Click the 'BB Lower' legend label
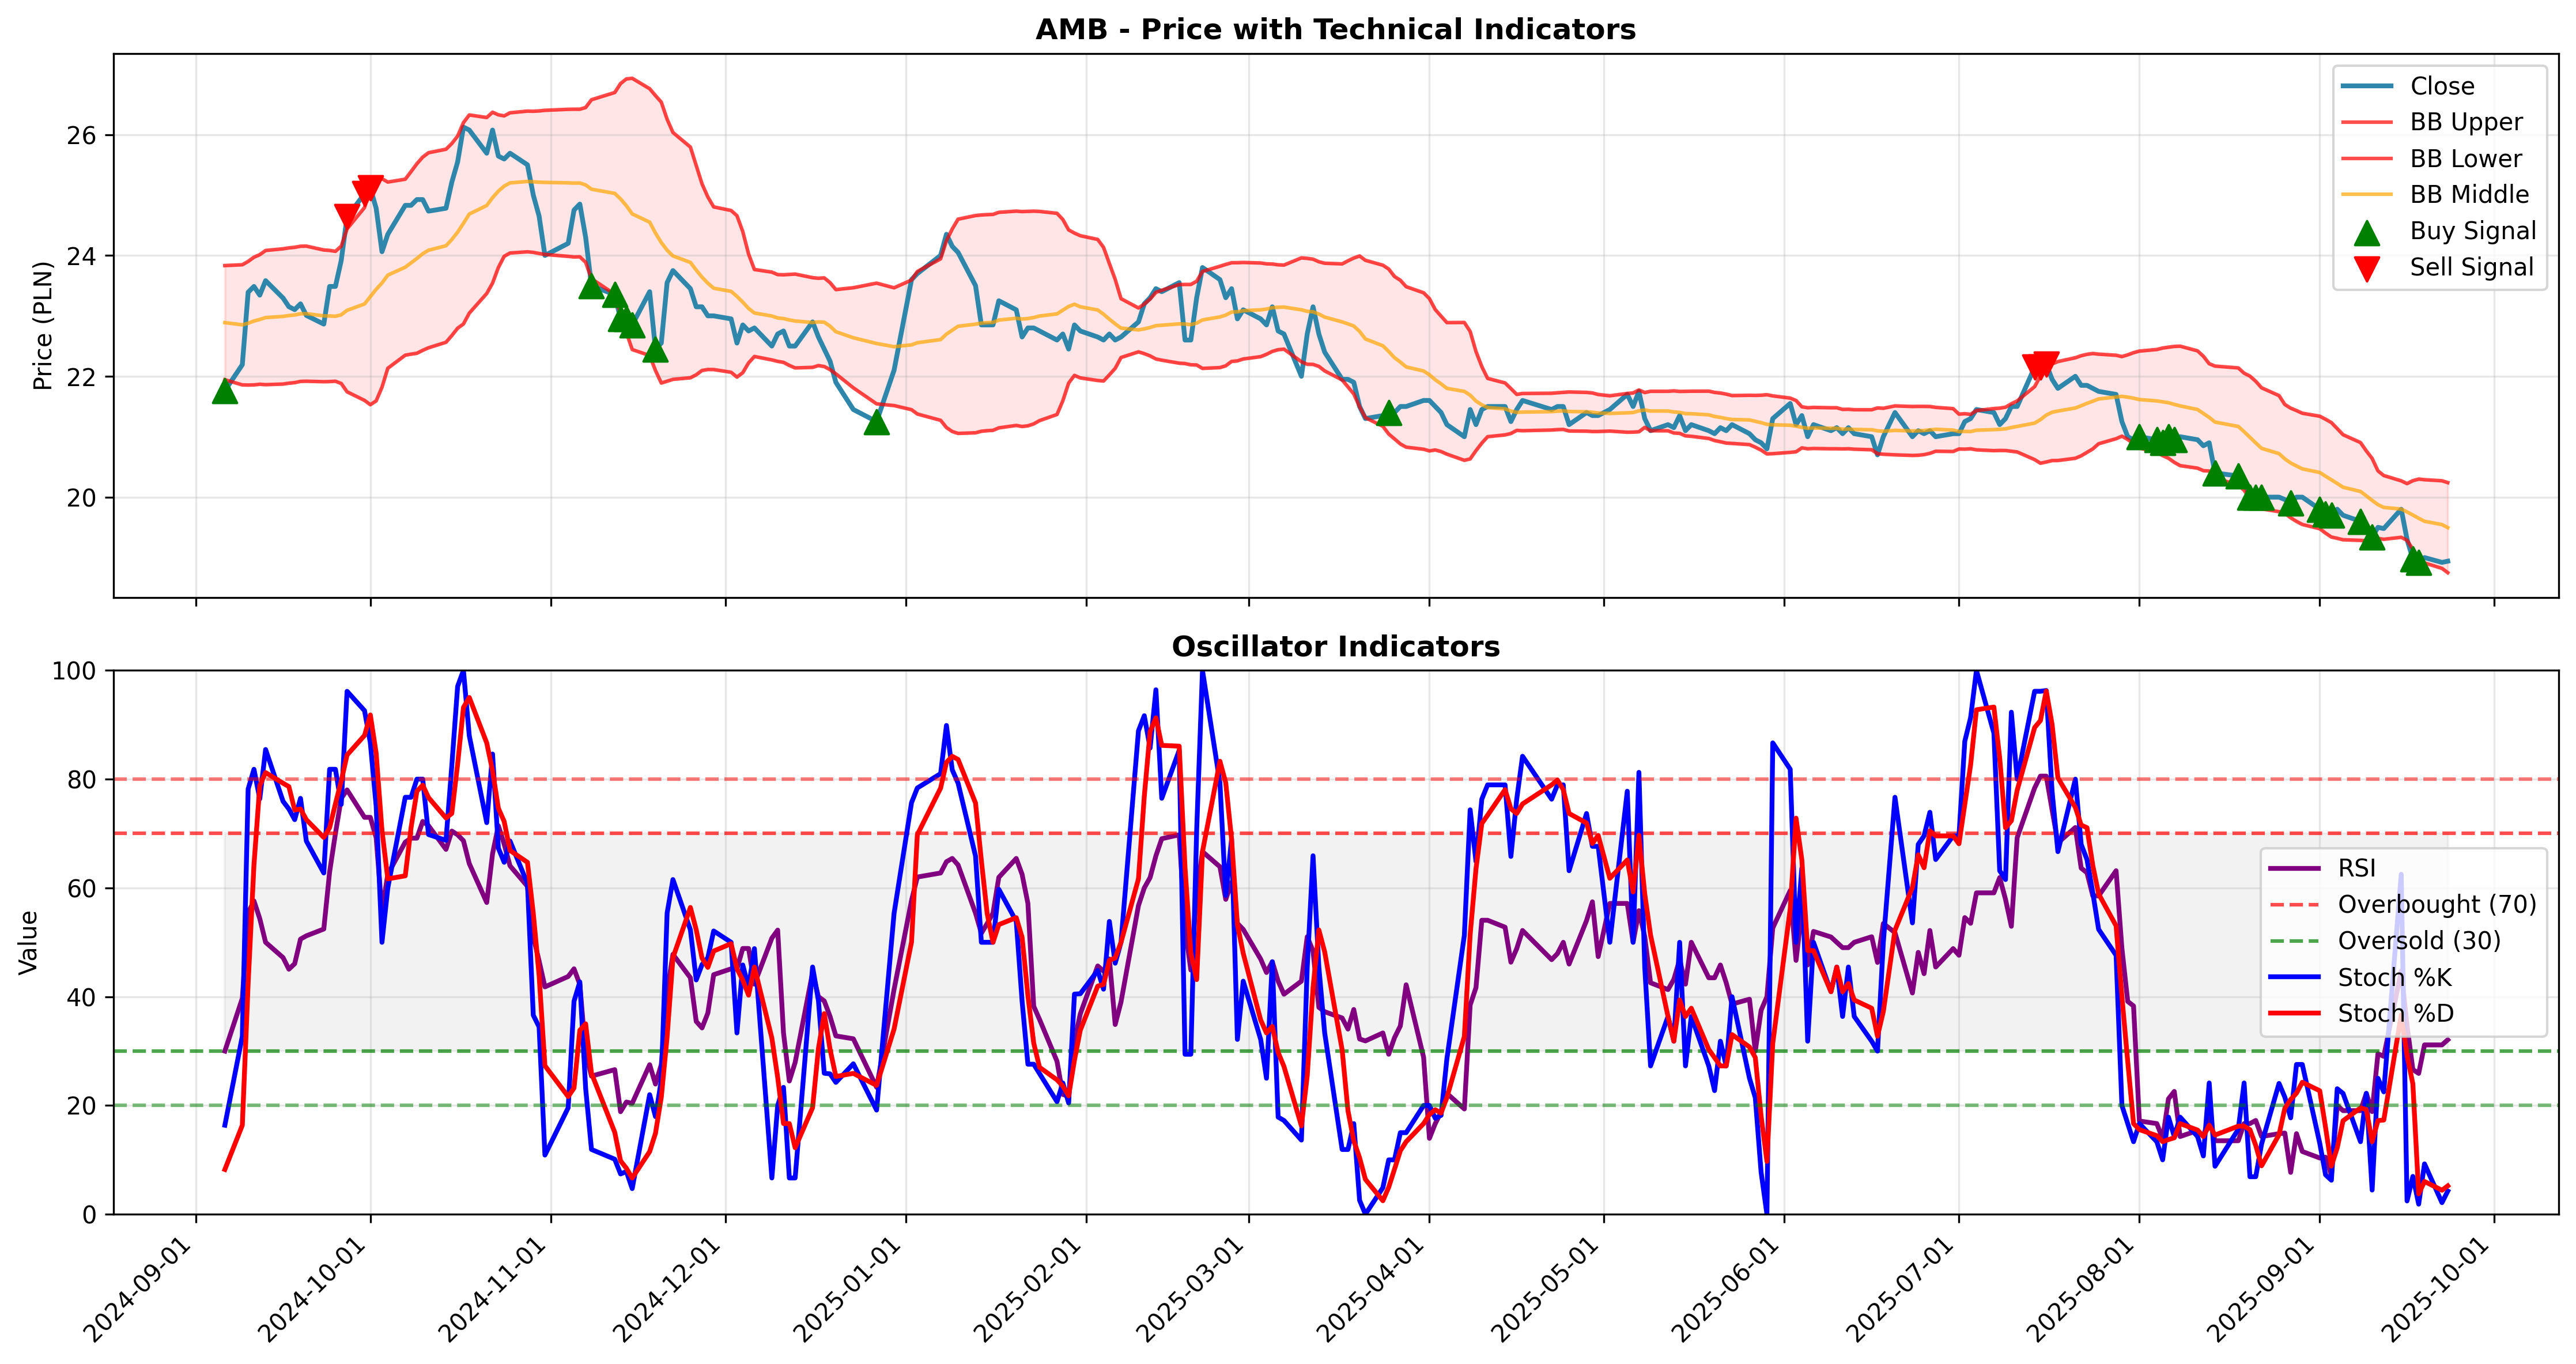2576x1364 pixels. point(2466,159)
